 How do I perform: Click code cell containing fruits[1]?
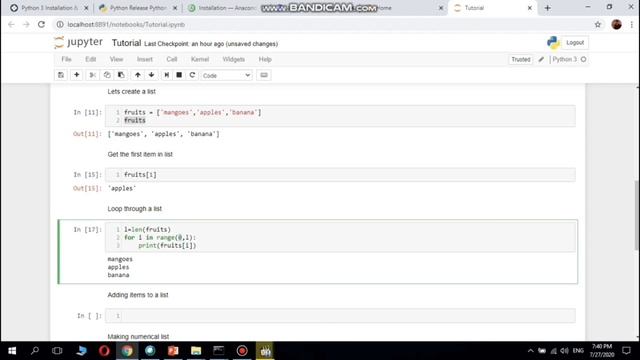[340, 175]
